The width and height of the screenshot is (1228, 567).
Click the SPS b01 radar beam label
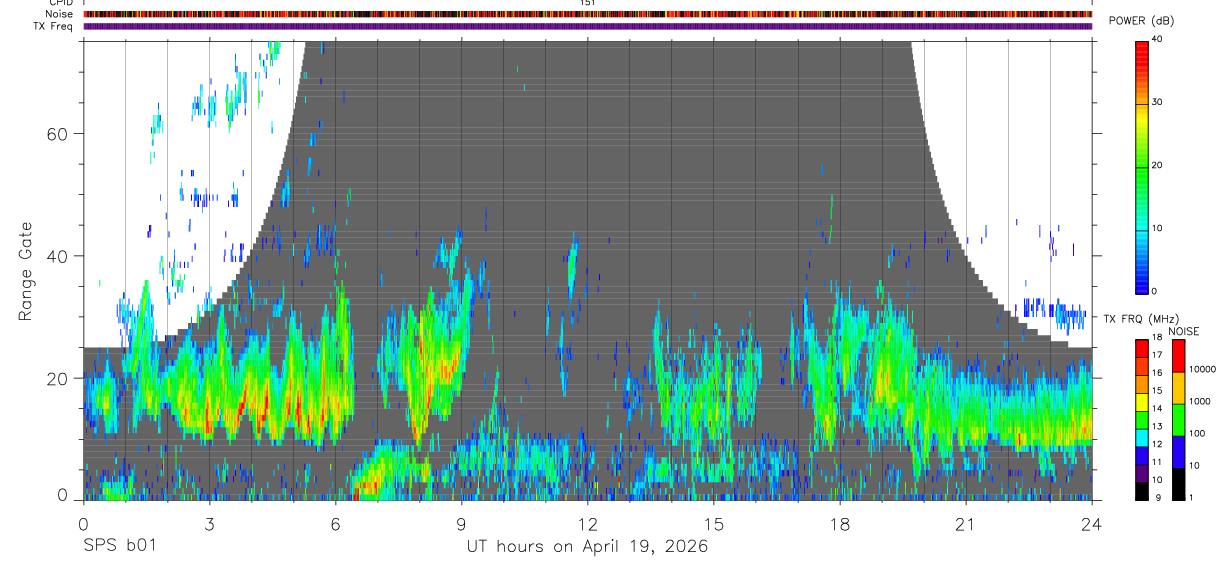[x=119, y=547]
